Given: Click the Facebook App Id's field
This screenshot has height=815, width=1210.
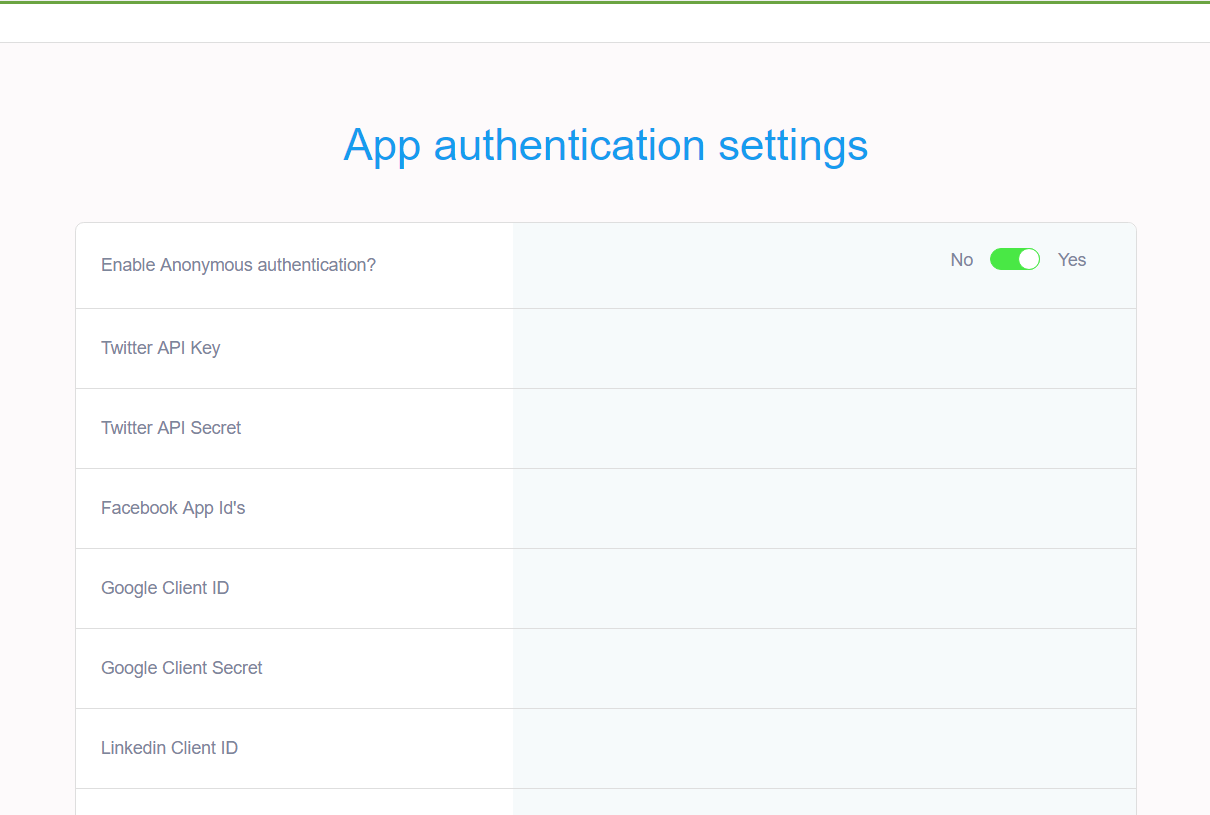Looking at the screenshot, I should 824,509.
